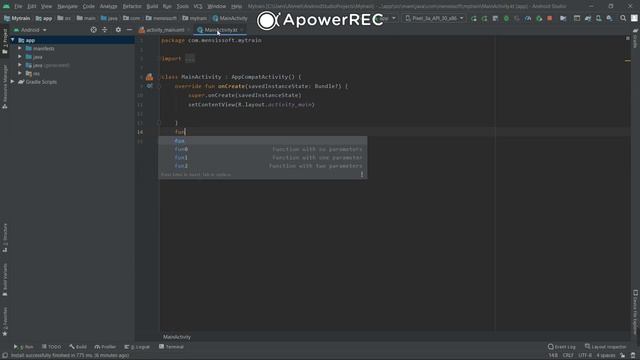The width and height of the screenshot is (640, 360).
Task: Click the MainActivity class gutter icon
Action: click(149, 77)
